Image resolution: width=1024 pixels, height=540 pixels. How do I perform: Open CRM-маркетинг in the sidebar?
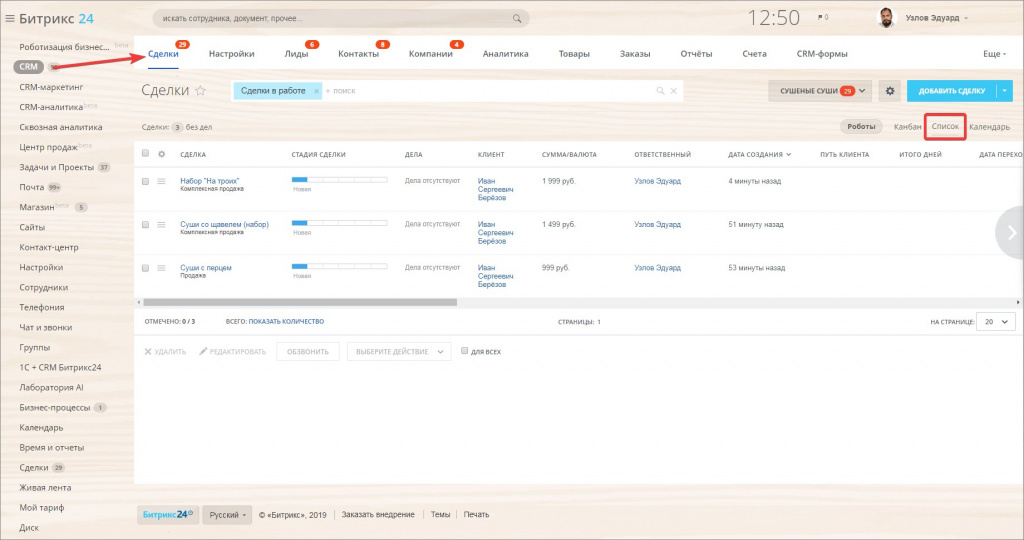[x=51, y=87]
